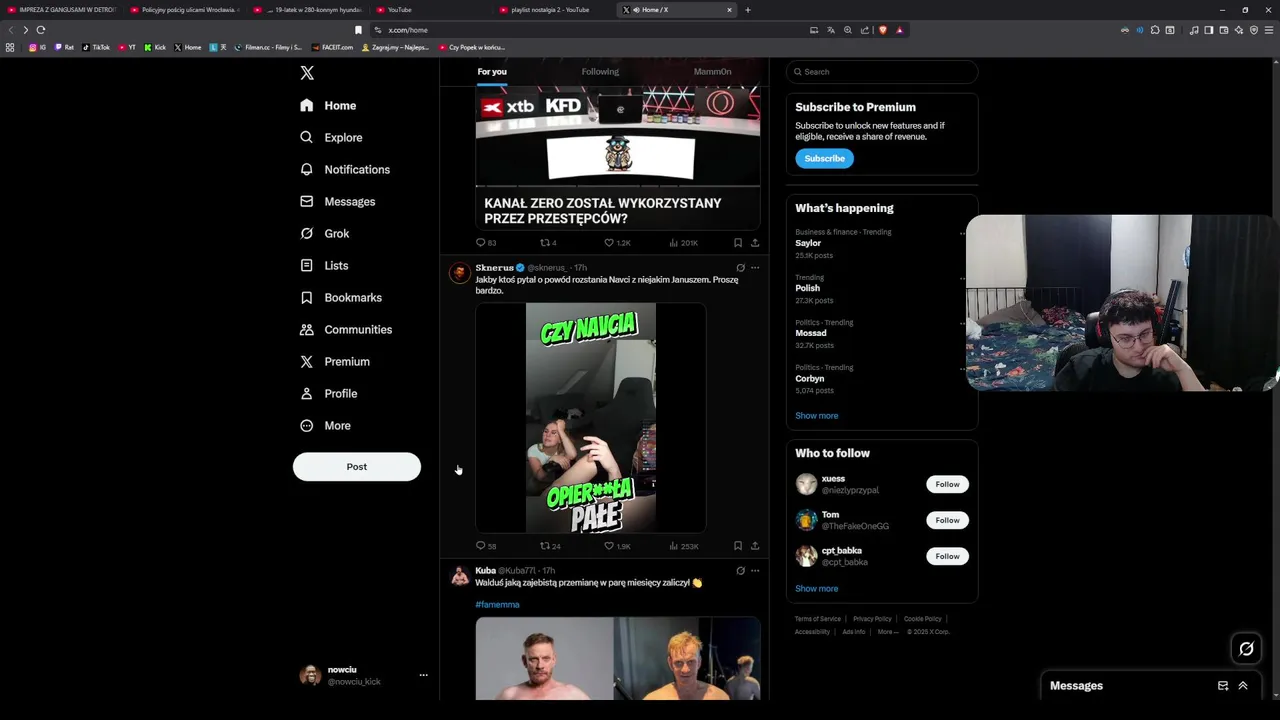Open Messages from the left sidebar
Screen dimensions: 1280x720
pos(337,201)
